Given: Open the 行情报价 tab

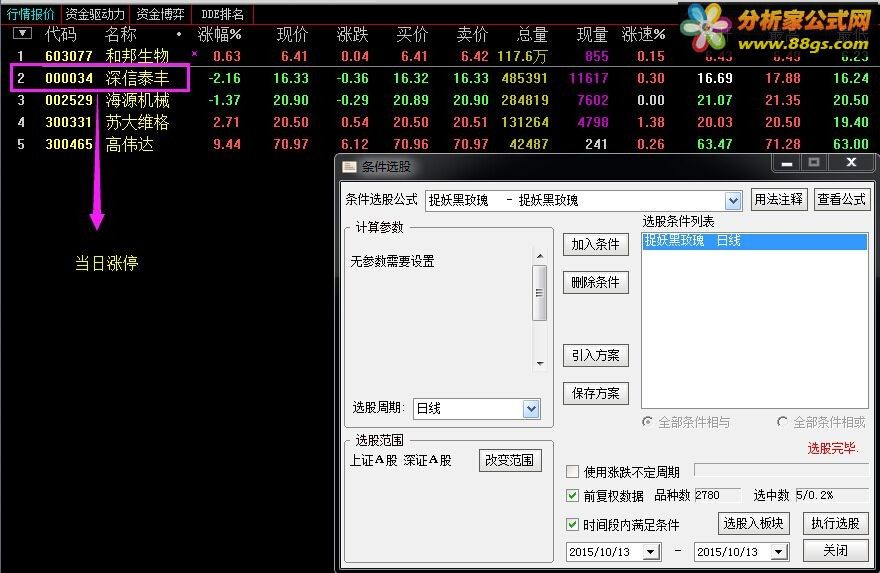Looking at the screenshot, I should point(31,14).
